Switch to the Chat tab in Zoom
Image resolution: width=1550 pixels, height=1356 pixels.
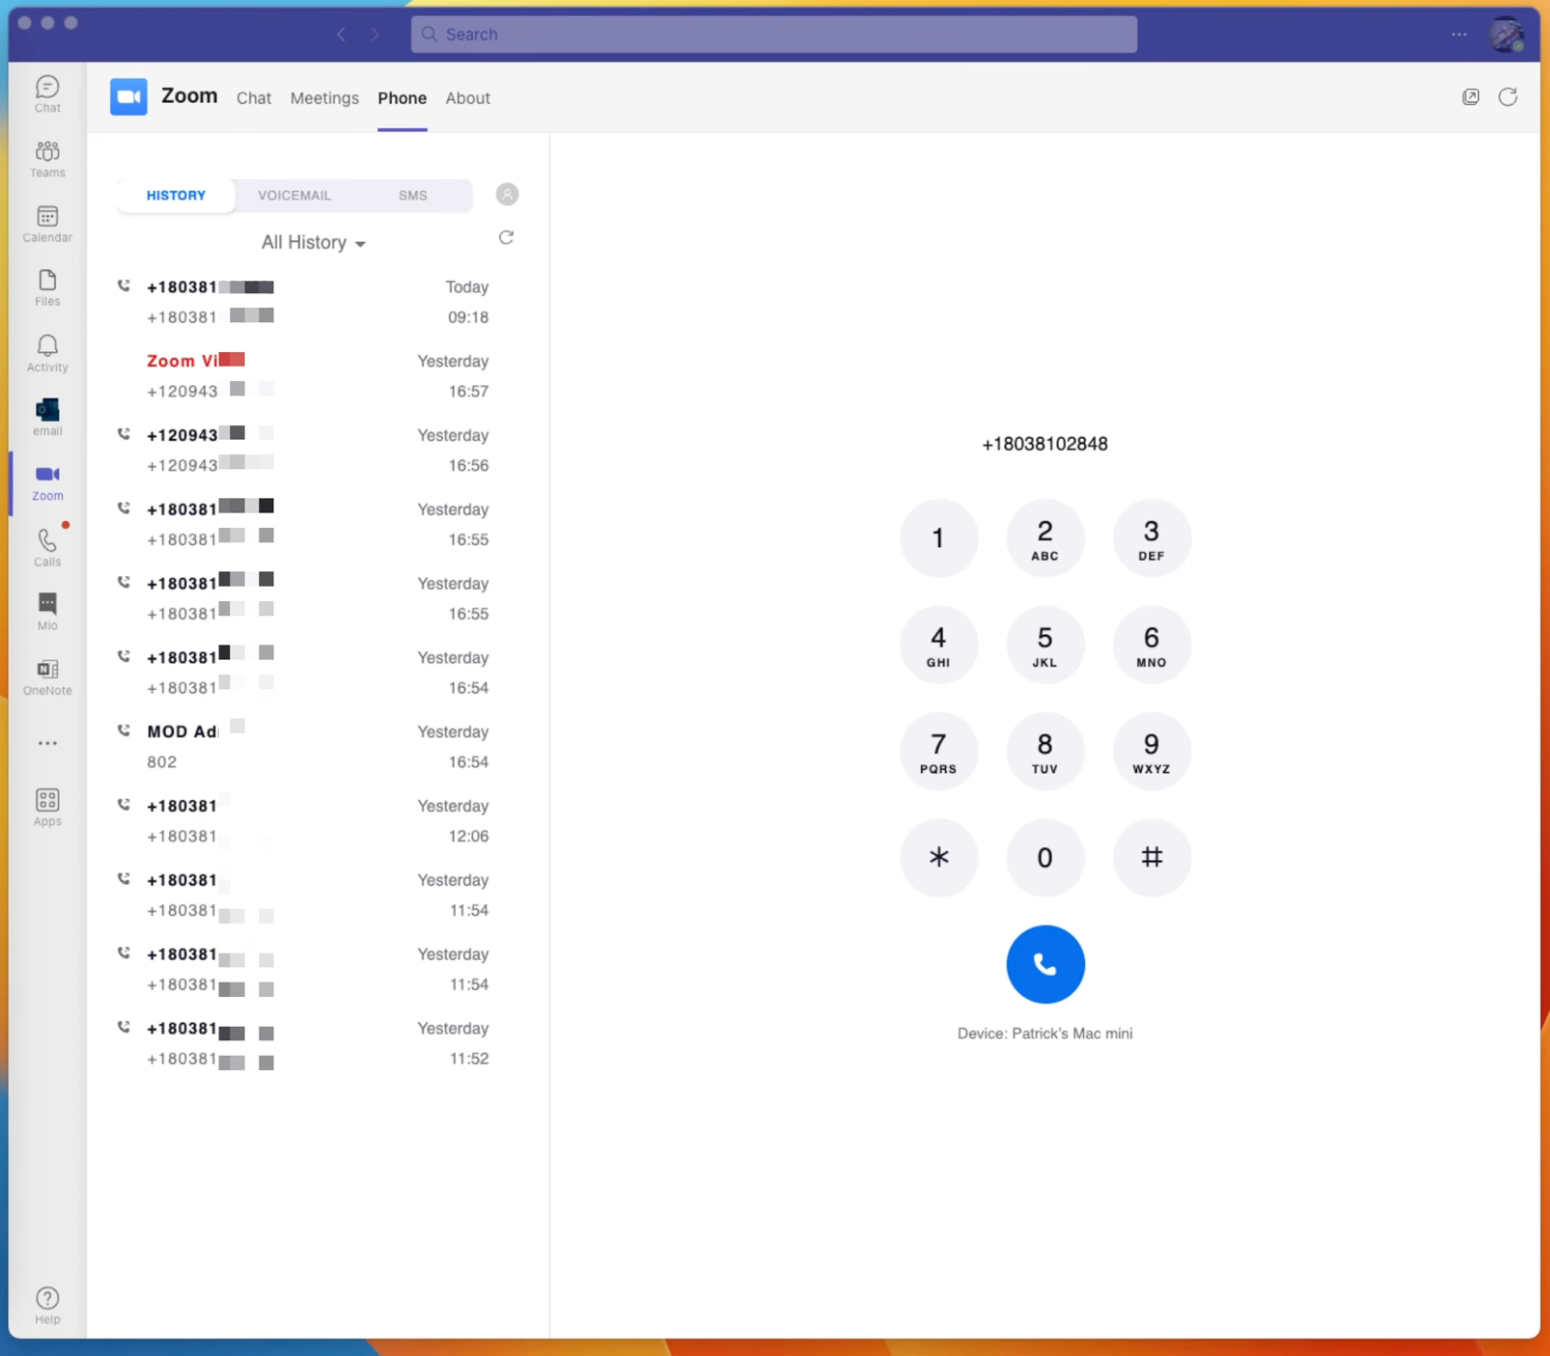pyautogui.click(x=254, y=98)
